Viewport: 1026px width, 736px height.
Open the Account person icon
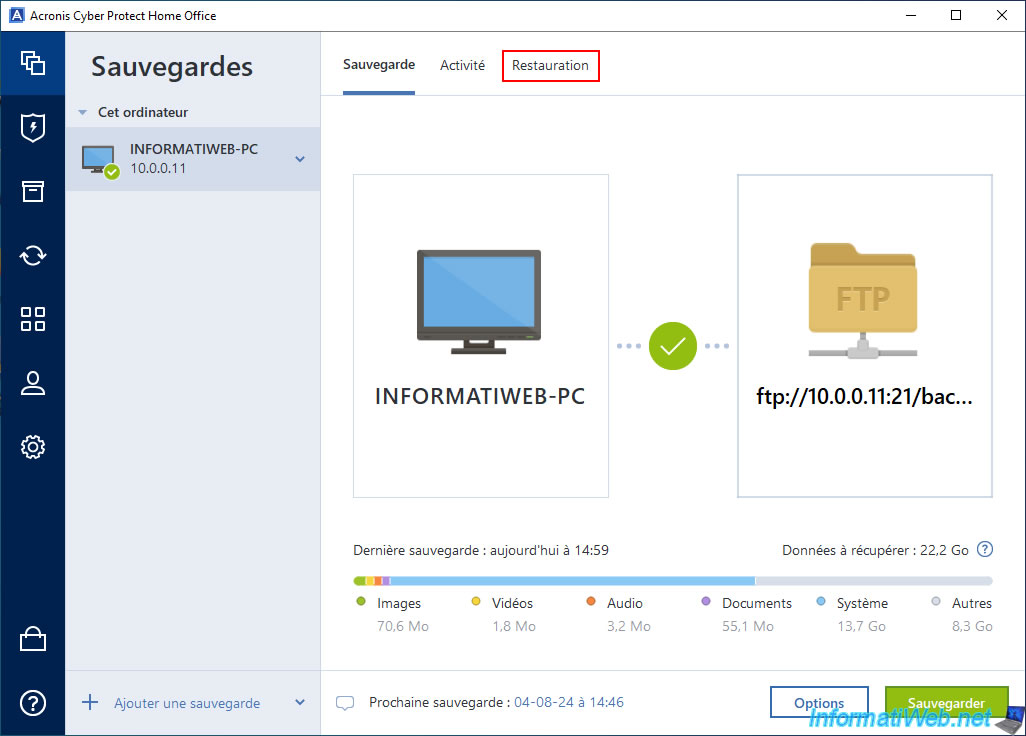point(33,383)
